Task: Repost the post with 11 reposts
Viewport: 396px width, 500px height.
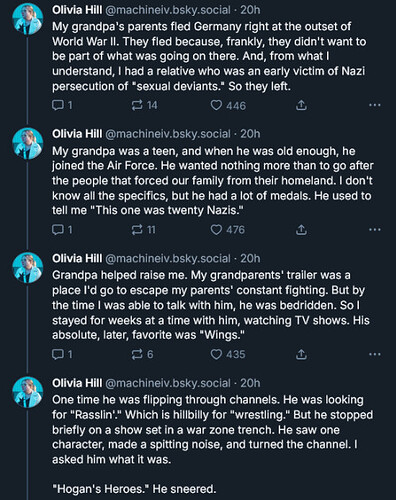Action: 144,230
